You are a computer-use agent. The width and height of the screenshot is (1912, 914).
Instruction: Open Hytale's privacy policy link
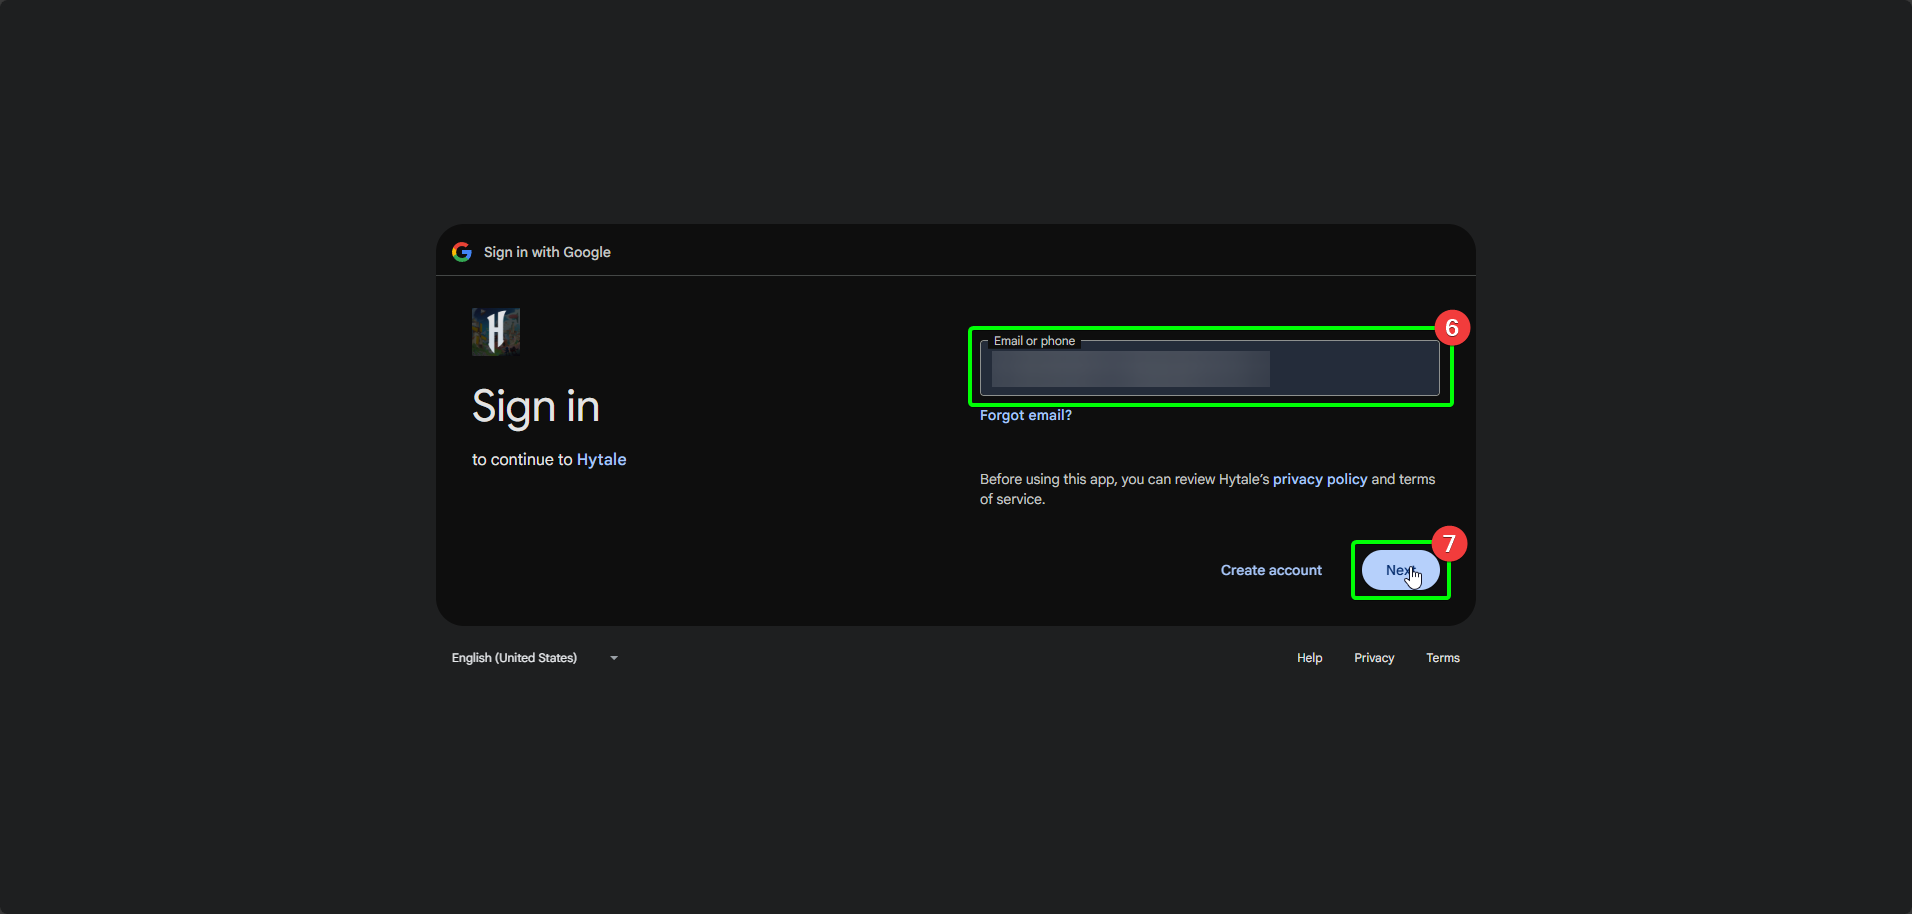click(1319, 479)
